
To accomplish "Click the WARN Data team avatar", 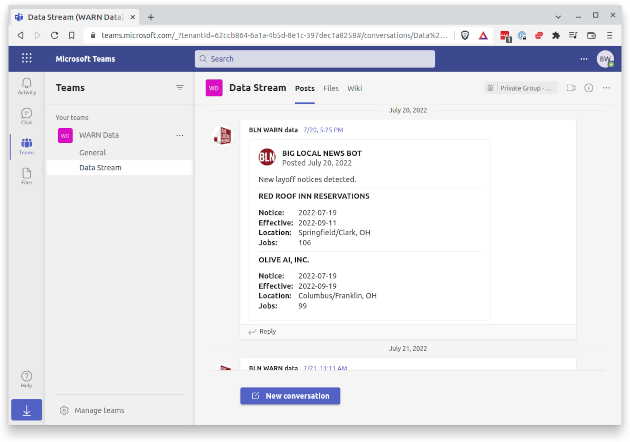I will point(65,135).
